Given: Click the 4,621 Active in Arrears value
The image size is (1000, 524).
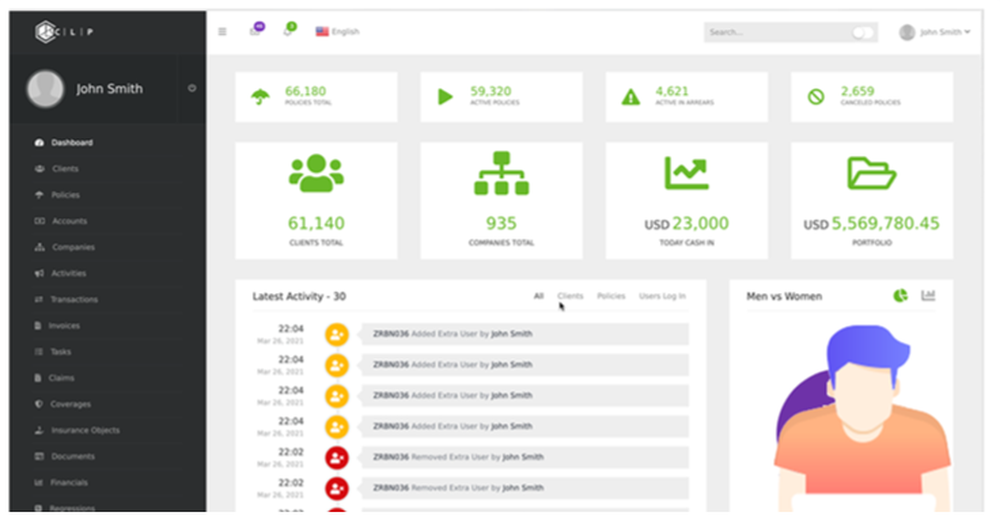Looking at the screenshot, I should 672,91.
